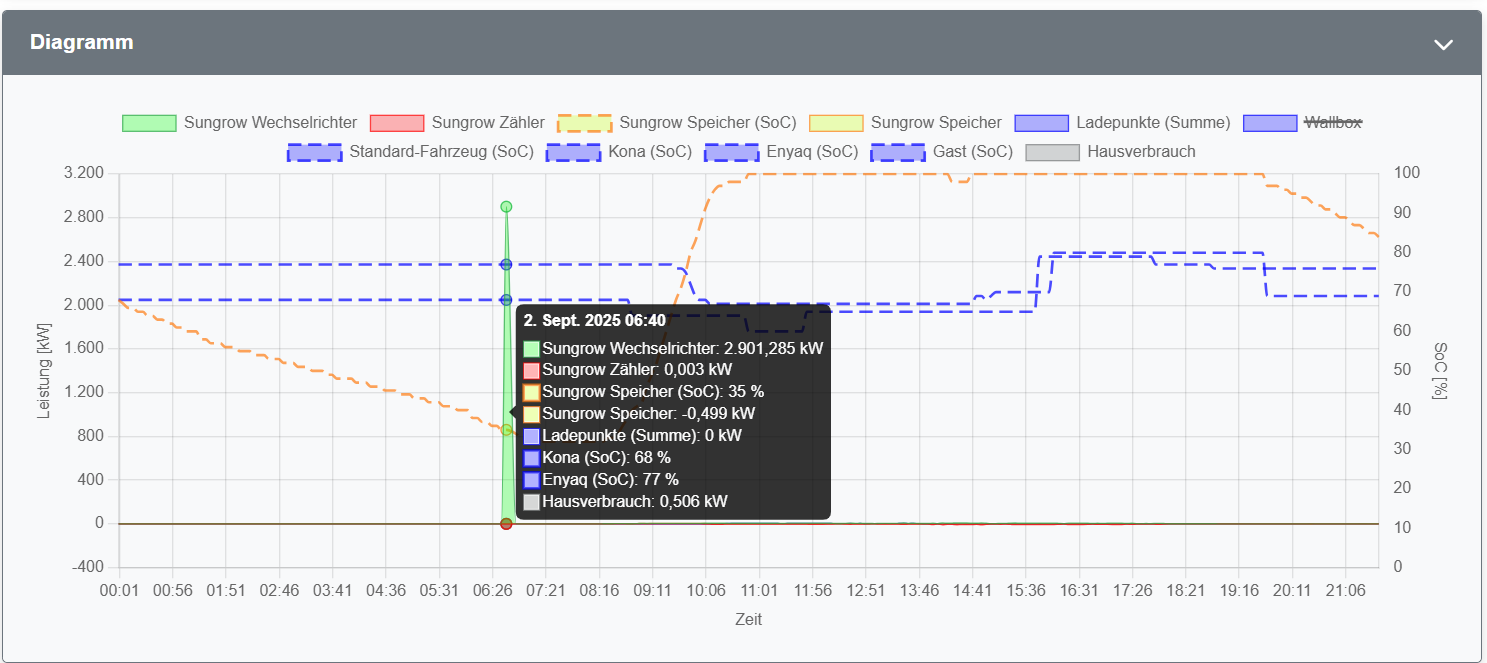This screenshot has height=663, width=1487.
Task: Toggle Standard-Fahrzeug (SoC) legend item
Action: [x=440, y=152]
